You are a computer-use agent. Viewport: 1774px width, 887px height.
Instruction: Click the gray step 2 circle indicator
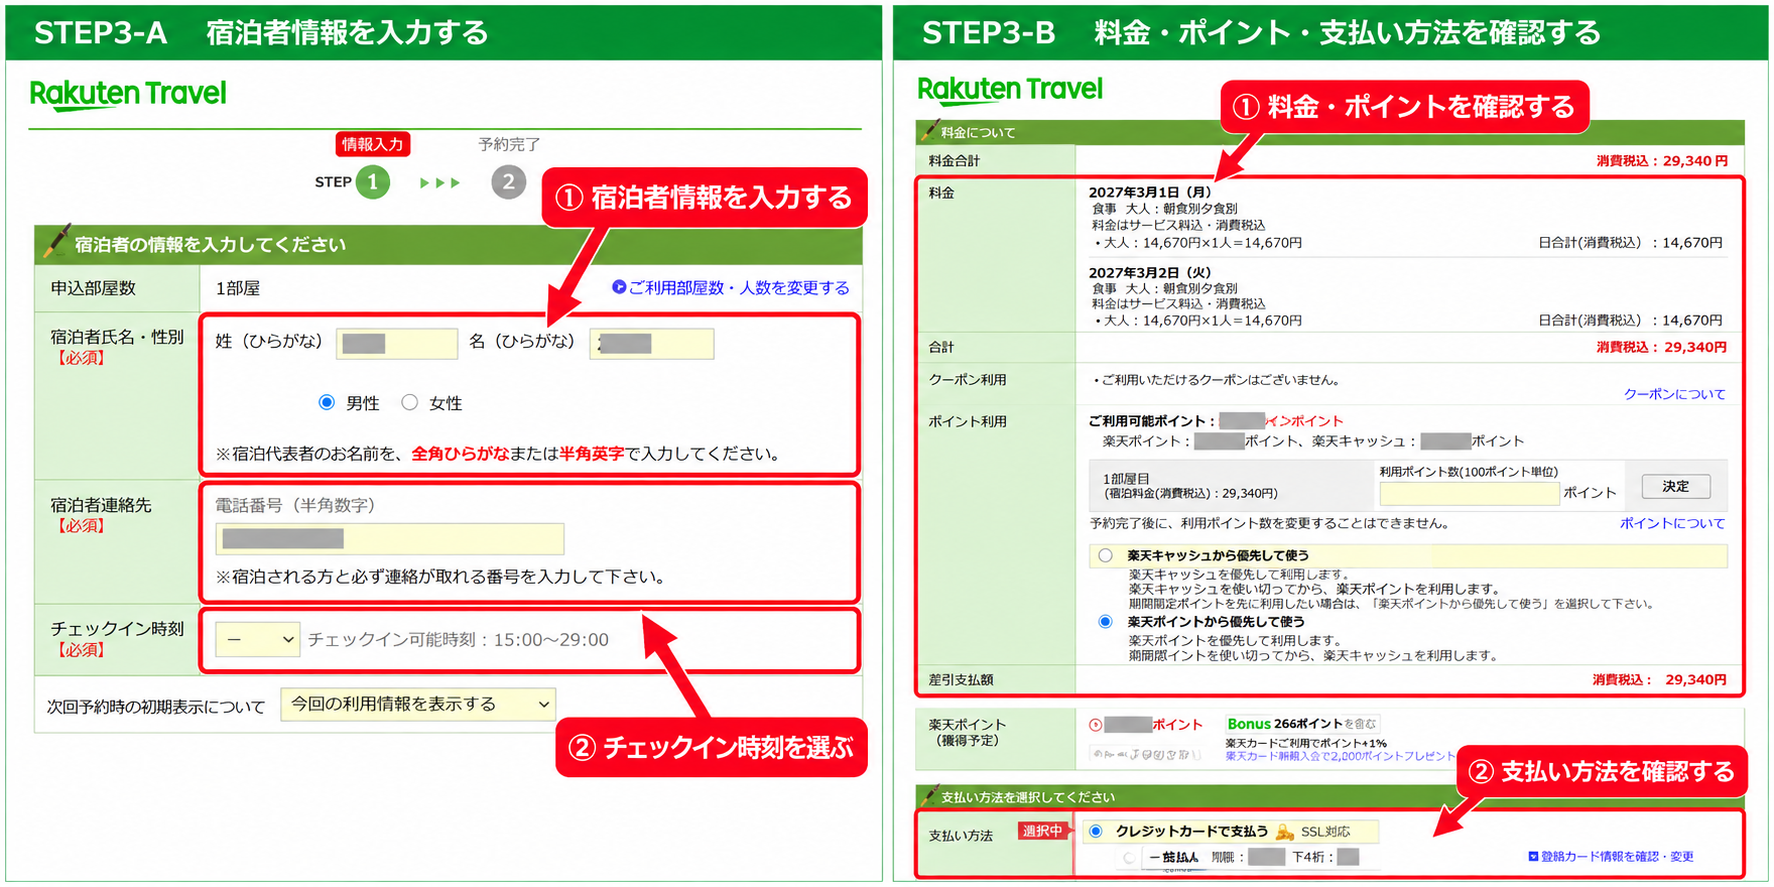[x=508, y=182]
